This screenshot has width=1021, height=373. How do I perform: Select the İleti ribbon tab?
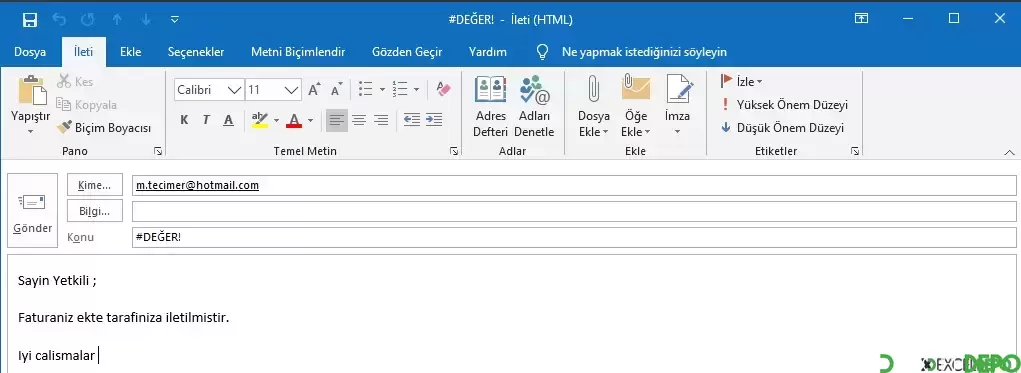point(83,52)
